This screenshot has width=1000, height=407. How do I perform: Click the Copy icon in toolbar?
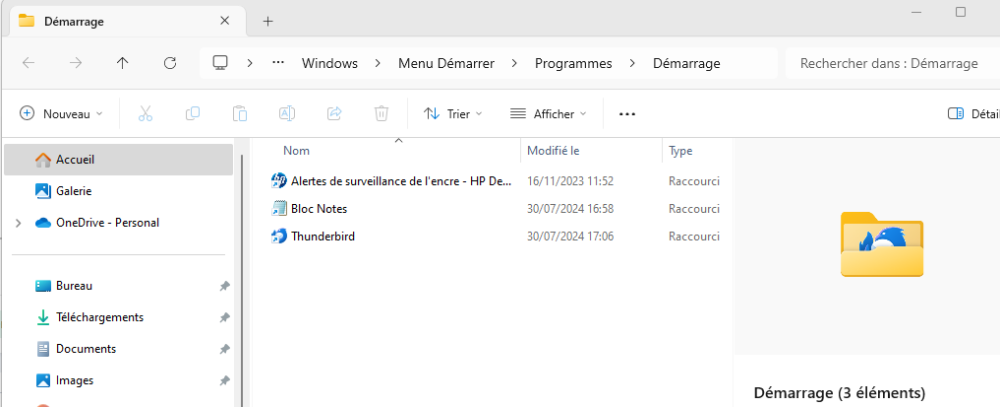pyautogui.click(x=193, y=114)
